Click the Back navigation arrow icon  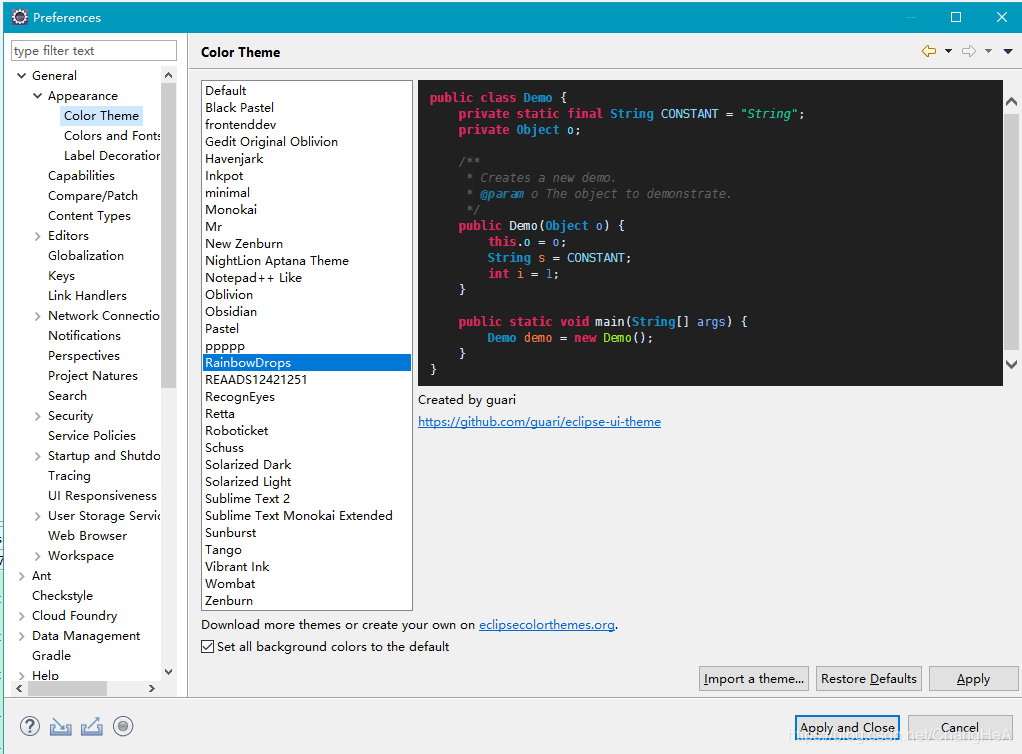[929, 51]
